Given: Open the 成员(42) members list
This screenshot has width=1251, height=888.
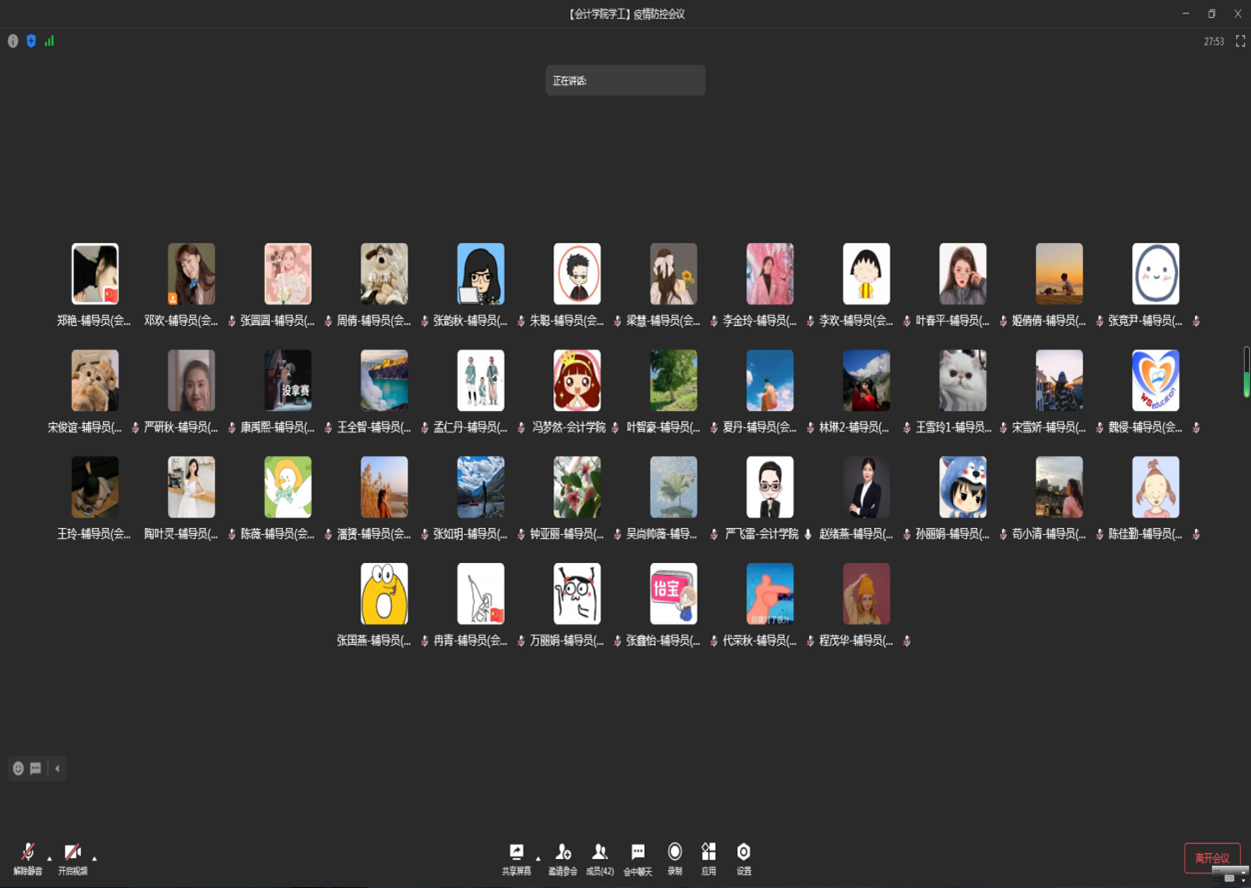Looking at the screenshot, I should (x=600, y=853).
